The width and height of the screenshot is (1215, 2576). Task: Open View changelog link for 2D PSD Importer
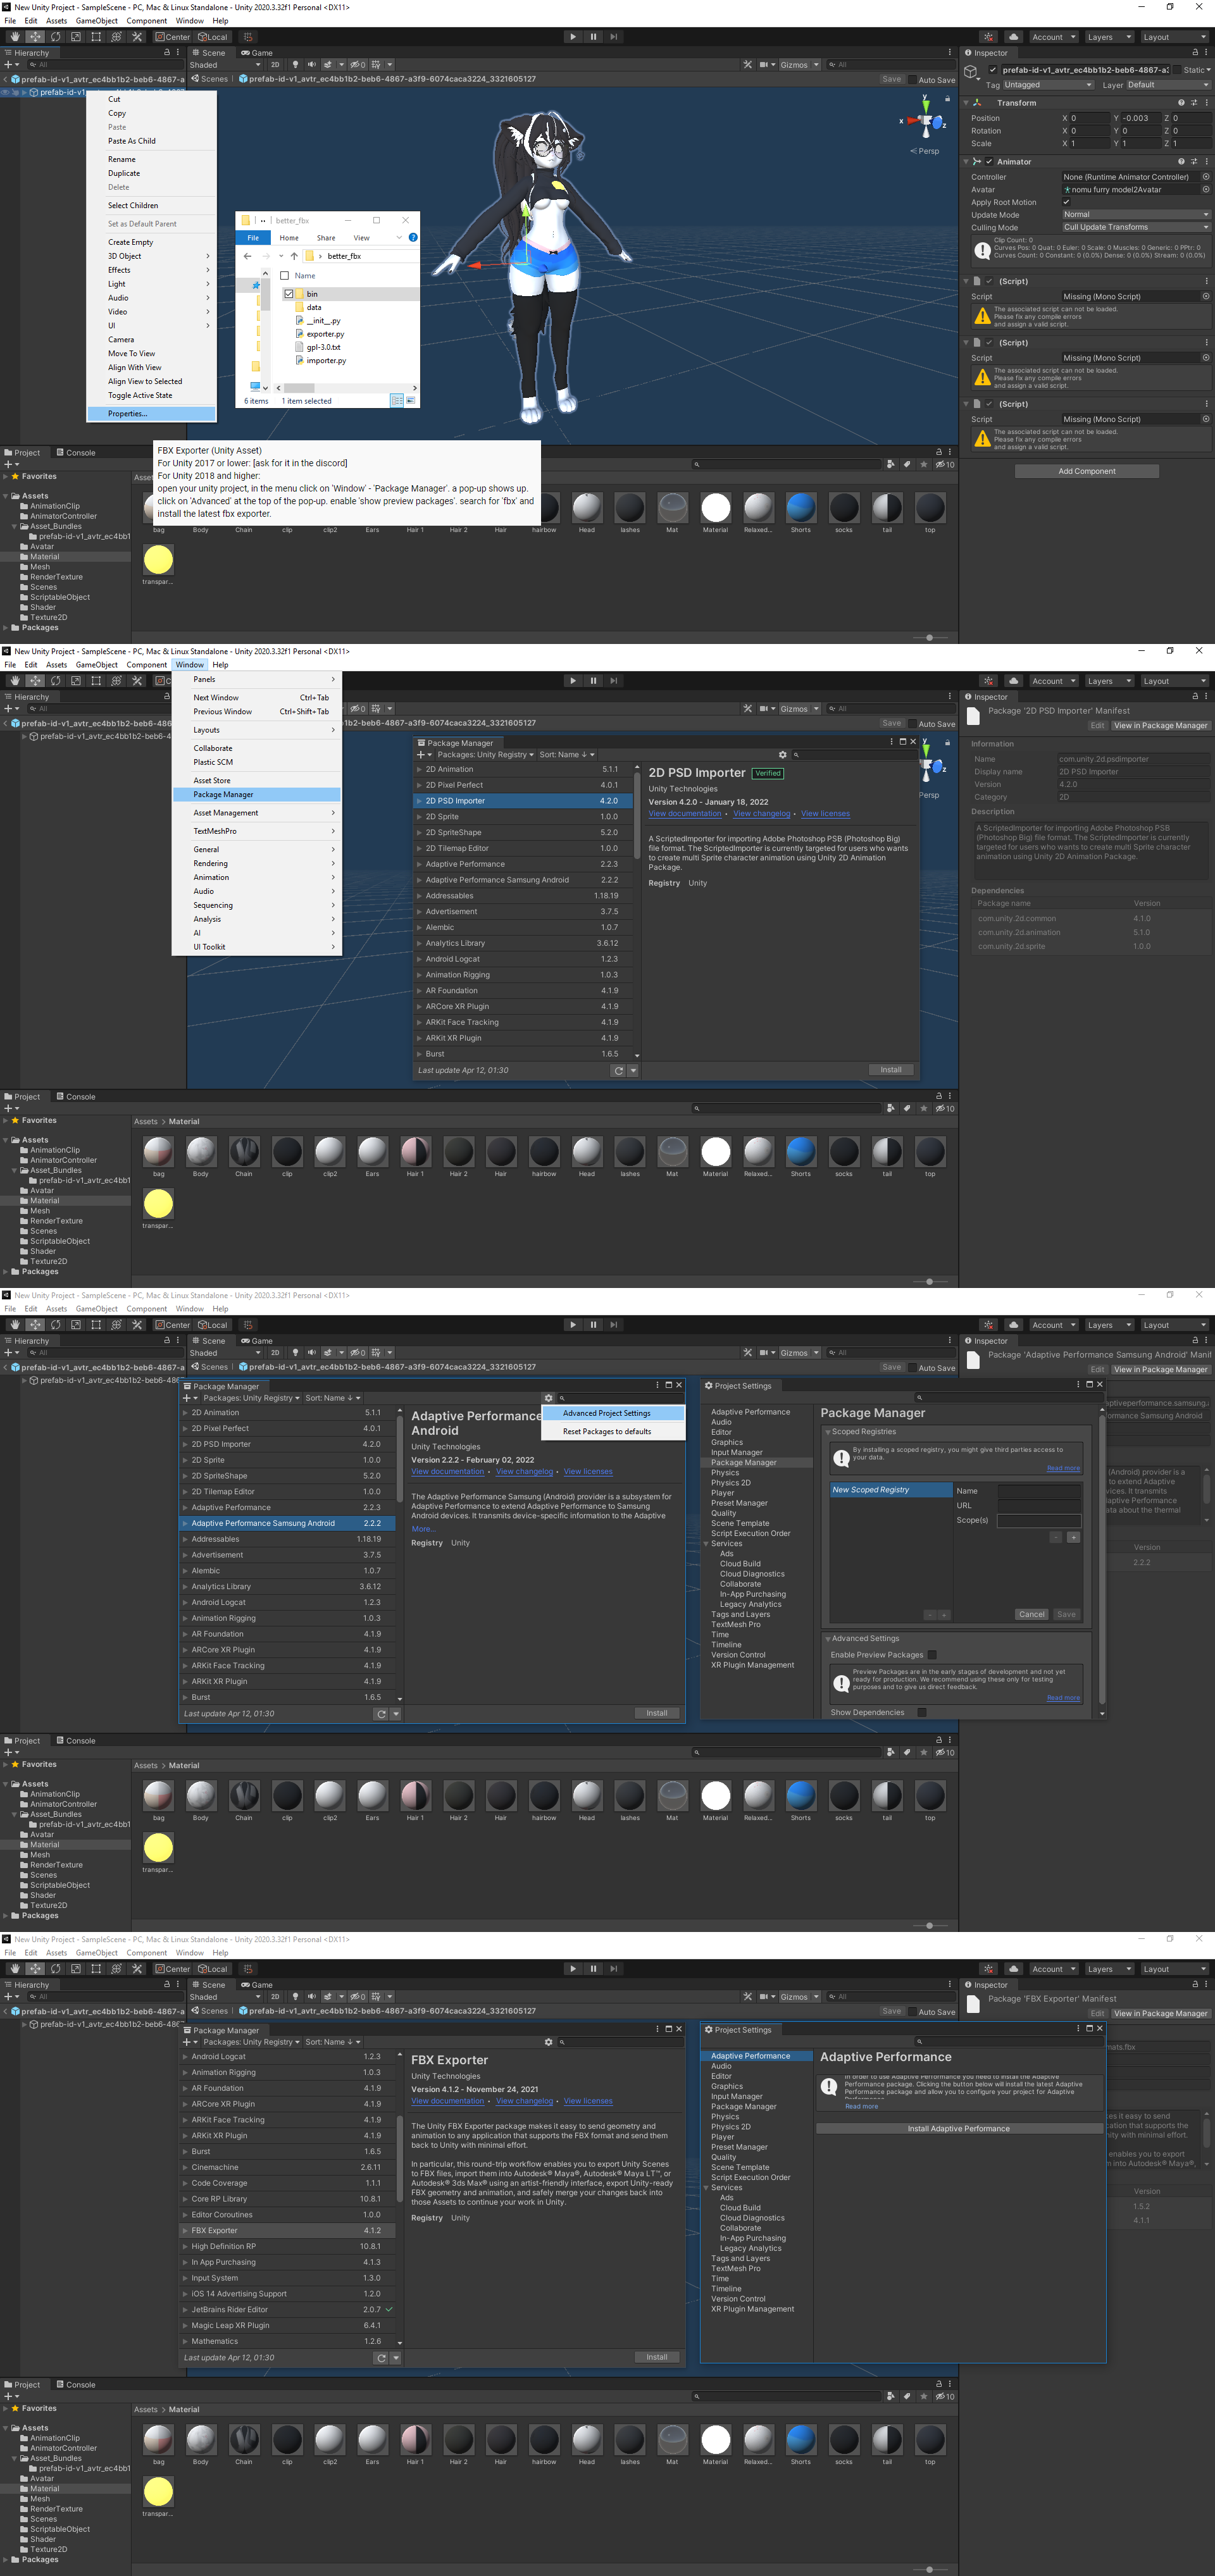click(x=762, y=813)
